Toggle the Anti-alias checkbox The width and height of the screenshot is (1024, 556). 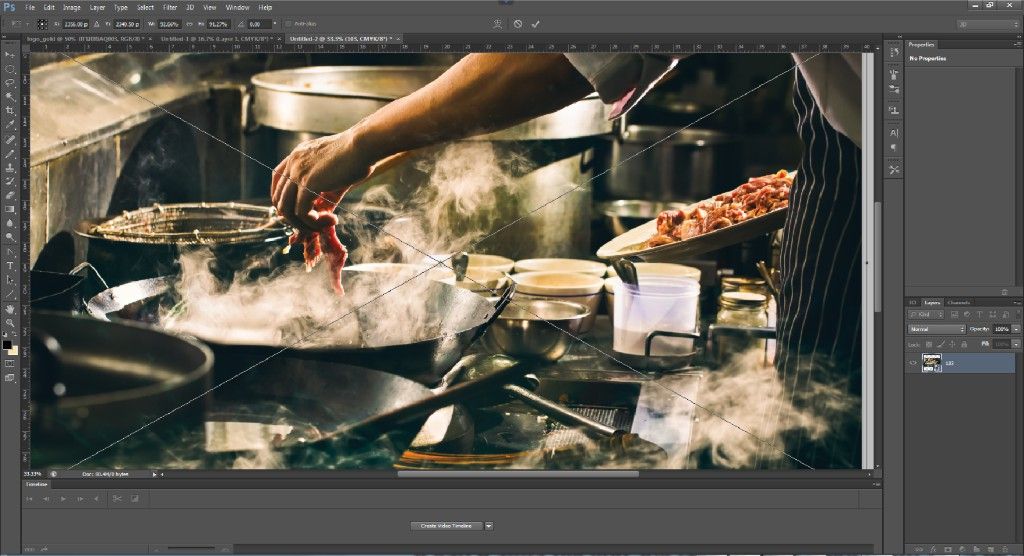click(x=287, y=23)
